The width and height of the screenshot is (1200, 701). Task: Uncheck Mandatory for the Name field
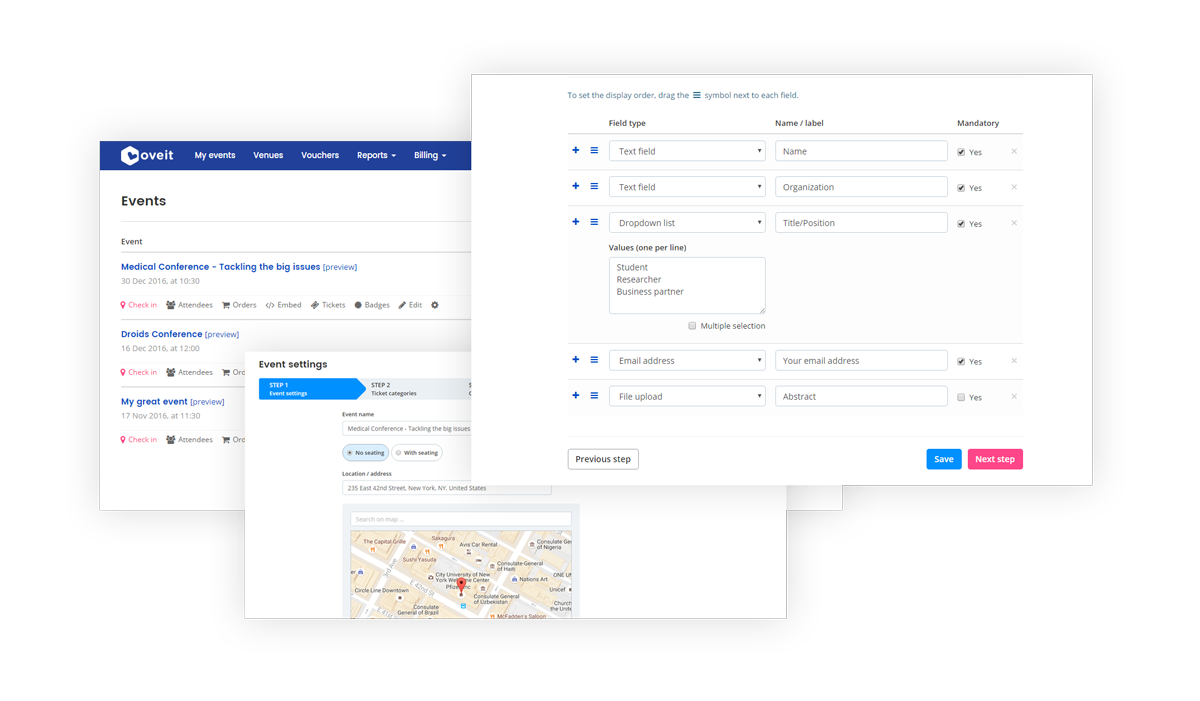pos(961,152)
